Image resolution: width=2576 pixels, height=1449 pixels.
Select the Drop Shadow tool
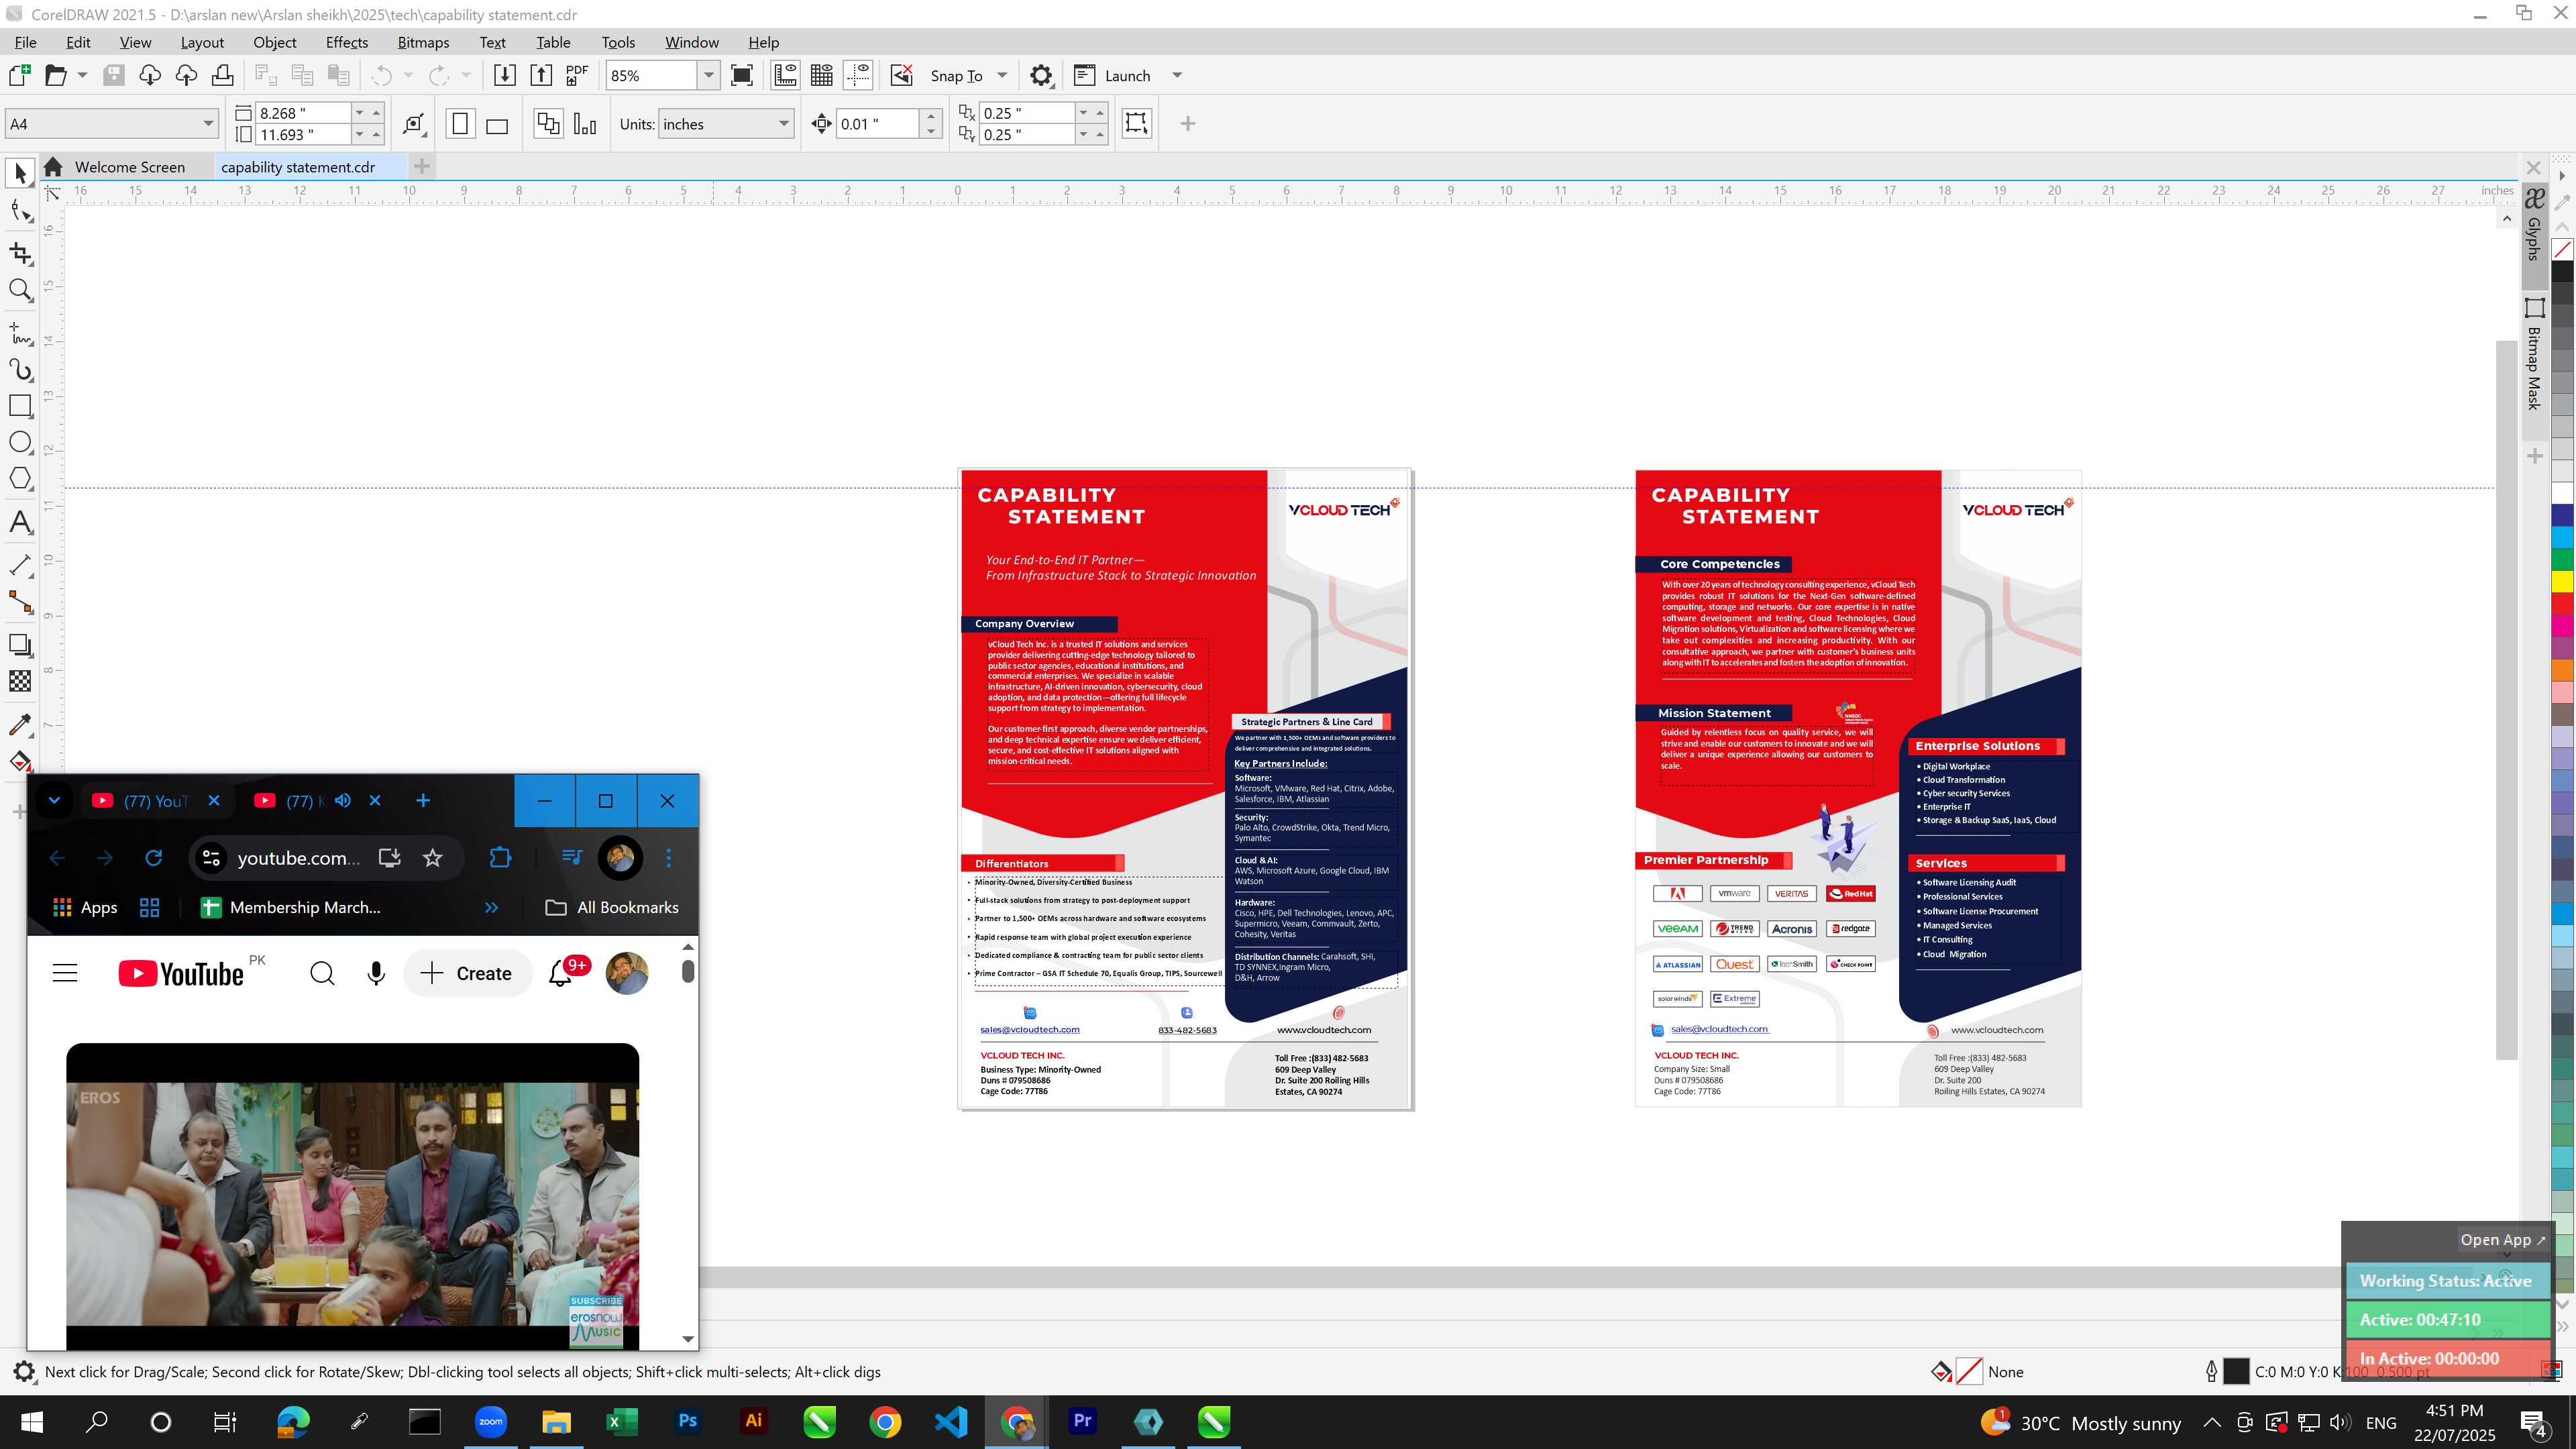20,645
